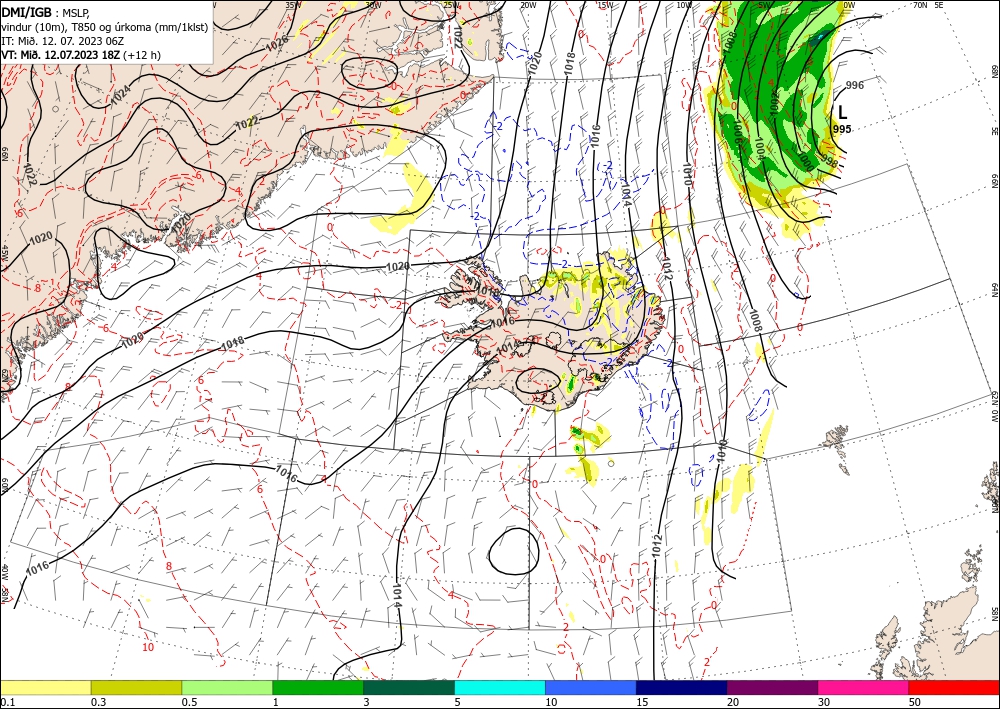Click the legend value '0.1'

click(x=7, y=702)
